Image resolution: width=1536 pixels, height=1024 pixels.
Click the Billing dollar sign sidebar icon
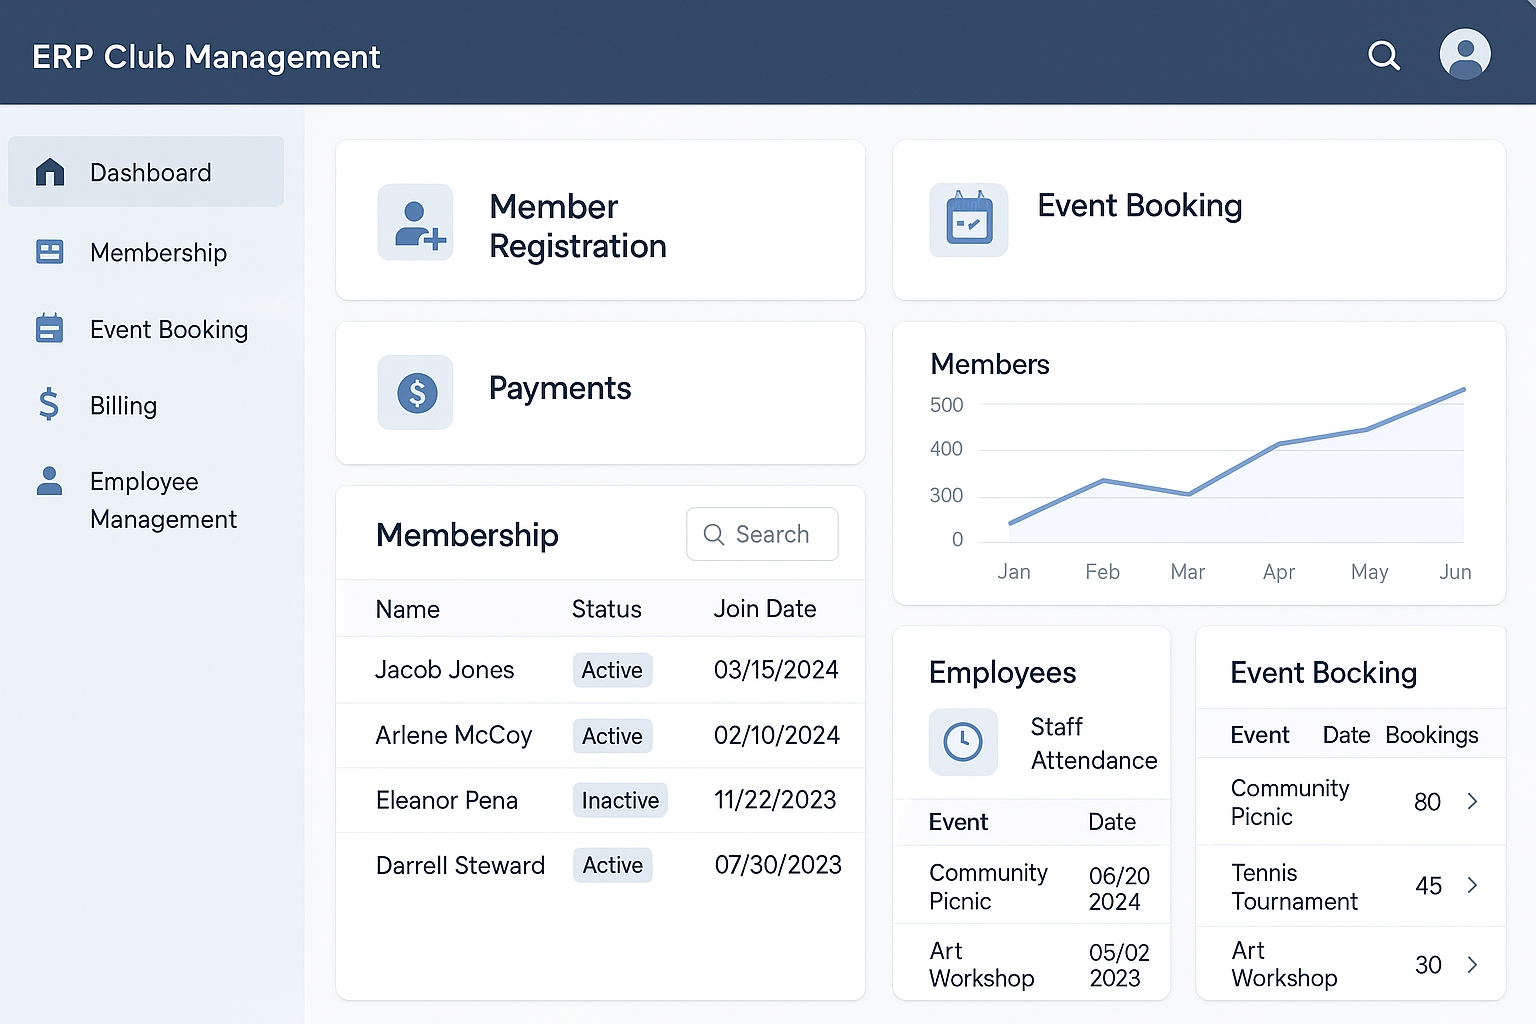pos(49,405)
